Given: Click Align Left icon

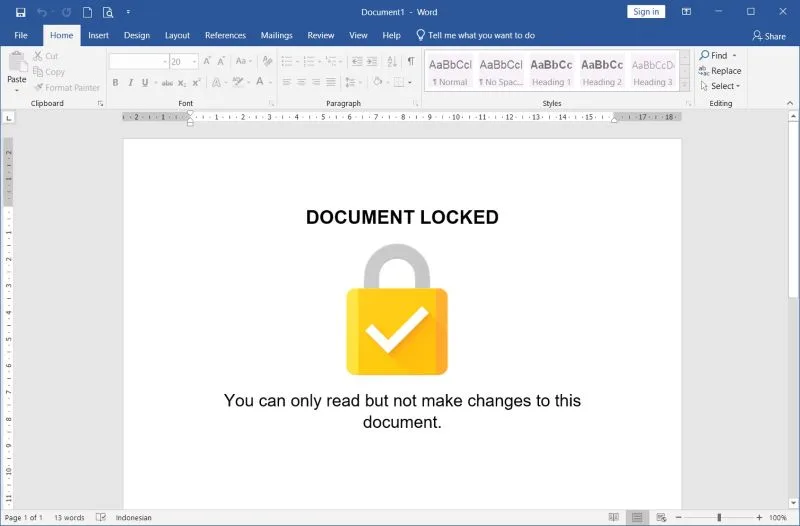Looking at the screenshot, I should click(x=287, y=82).
